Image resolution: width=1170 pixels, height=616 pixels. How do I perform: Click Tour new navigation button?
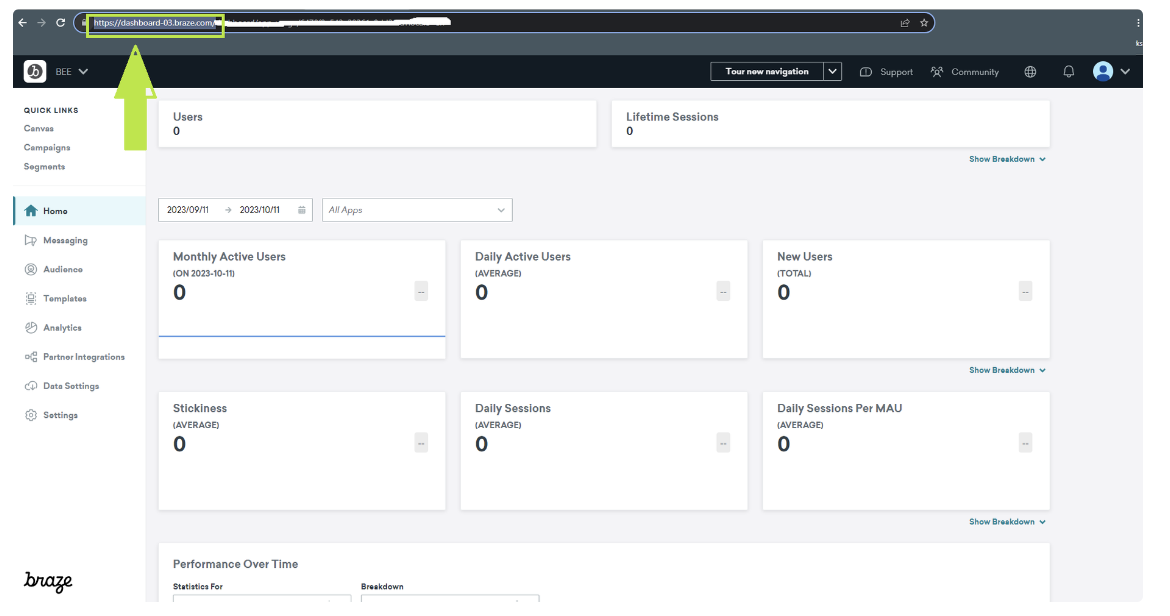(766, 72)
